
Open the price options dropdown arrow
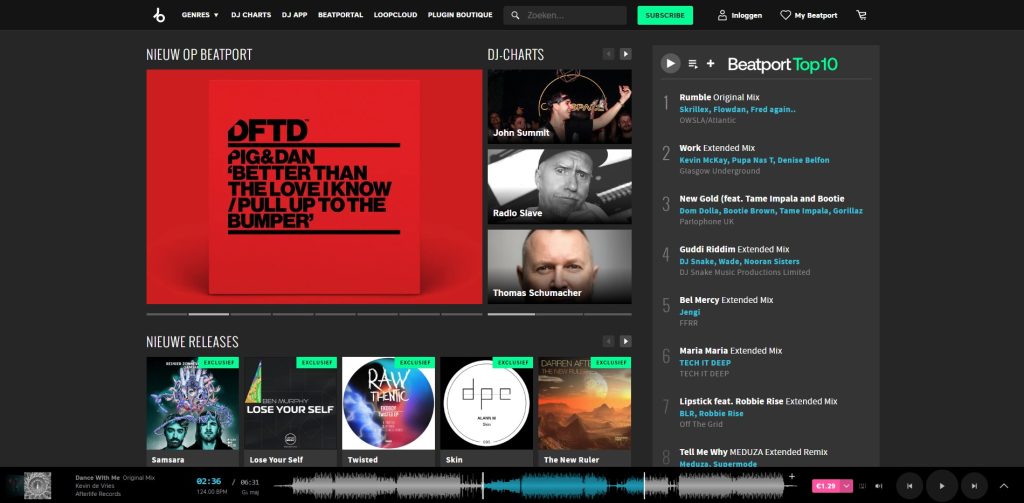(x=847, y=486)
